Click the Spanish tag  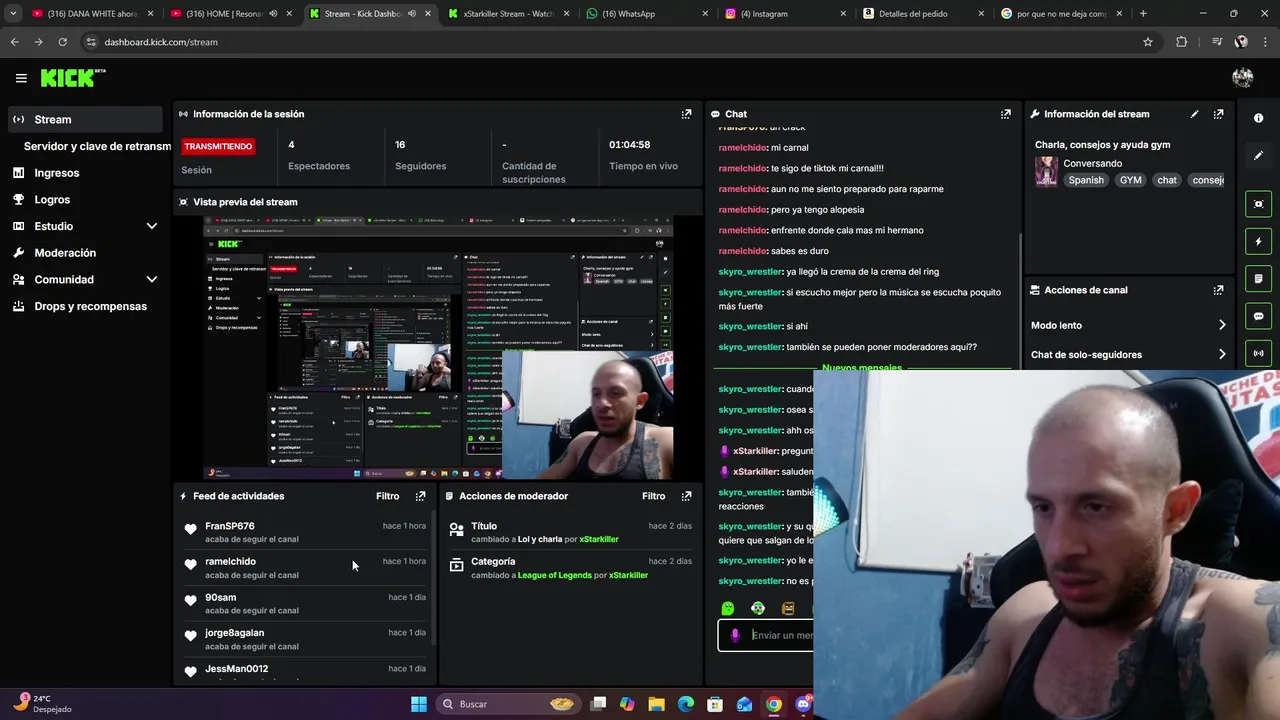click(x=1086, y=180)
